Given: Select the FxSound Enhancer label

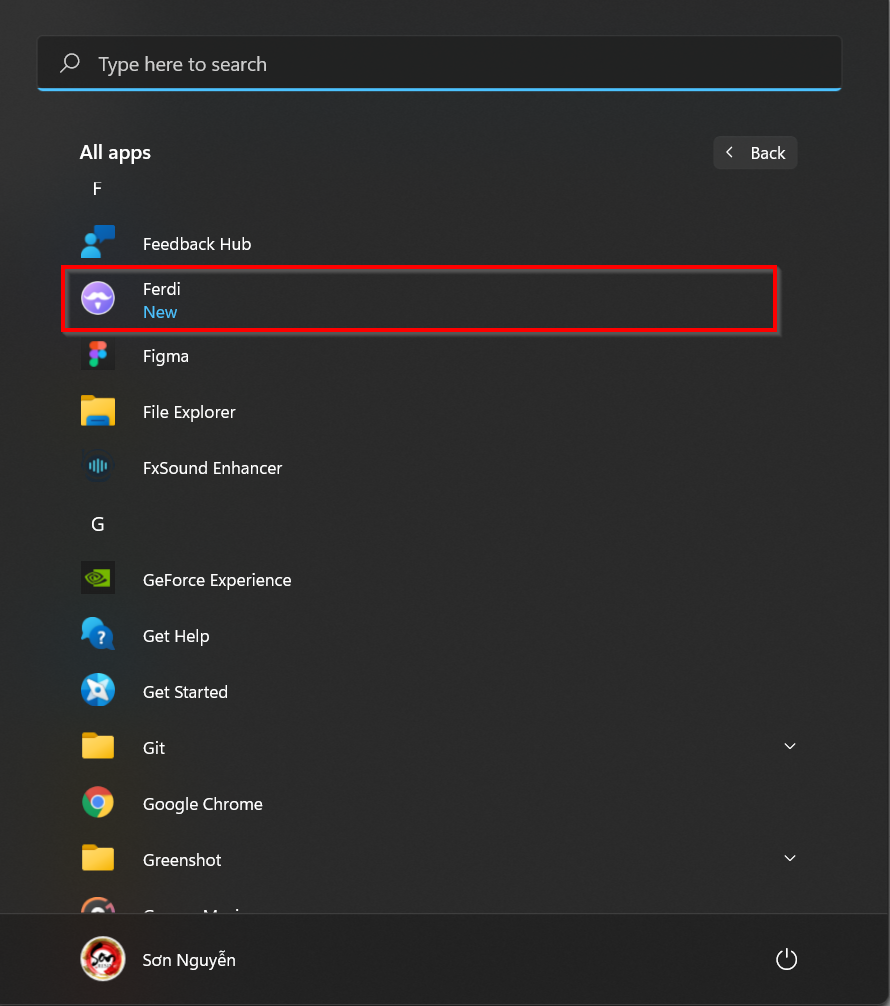Looking at the screenshot, I should pyautogui.click(x=212, y=468).
